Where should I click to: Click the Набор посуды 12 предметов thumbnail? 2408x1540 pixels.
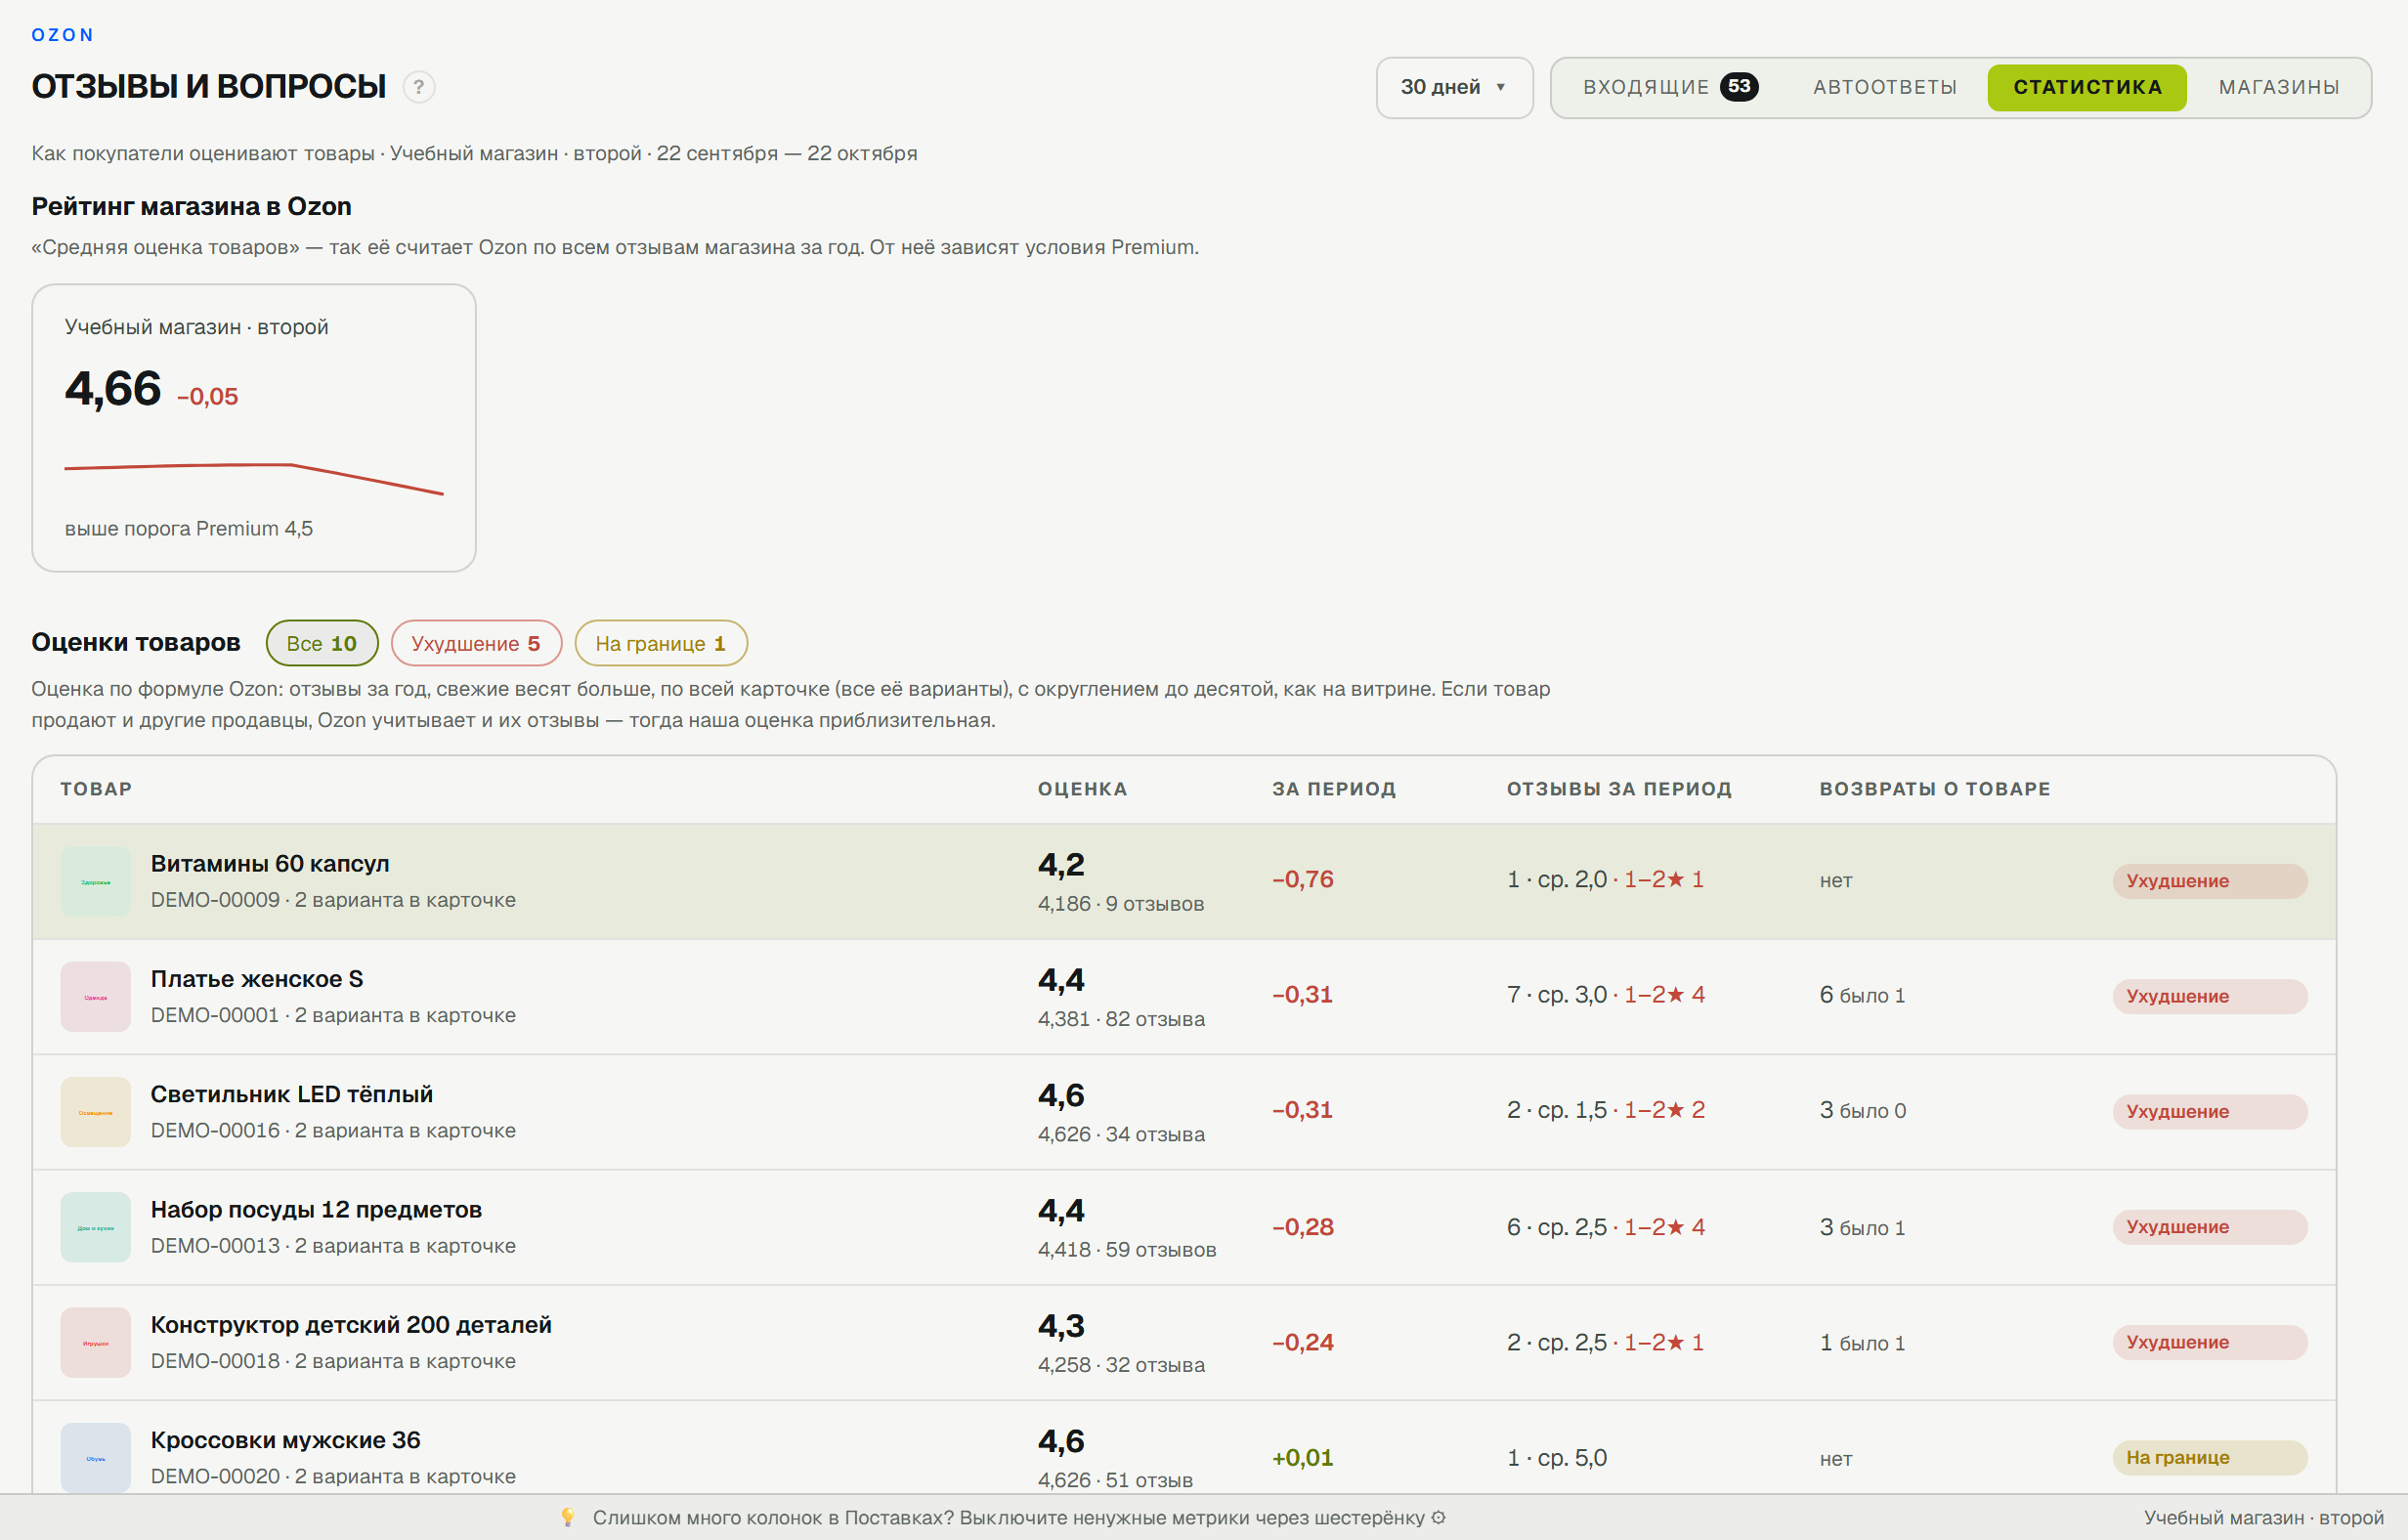(x=96, y=1227)
